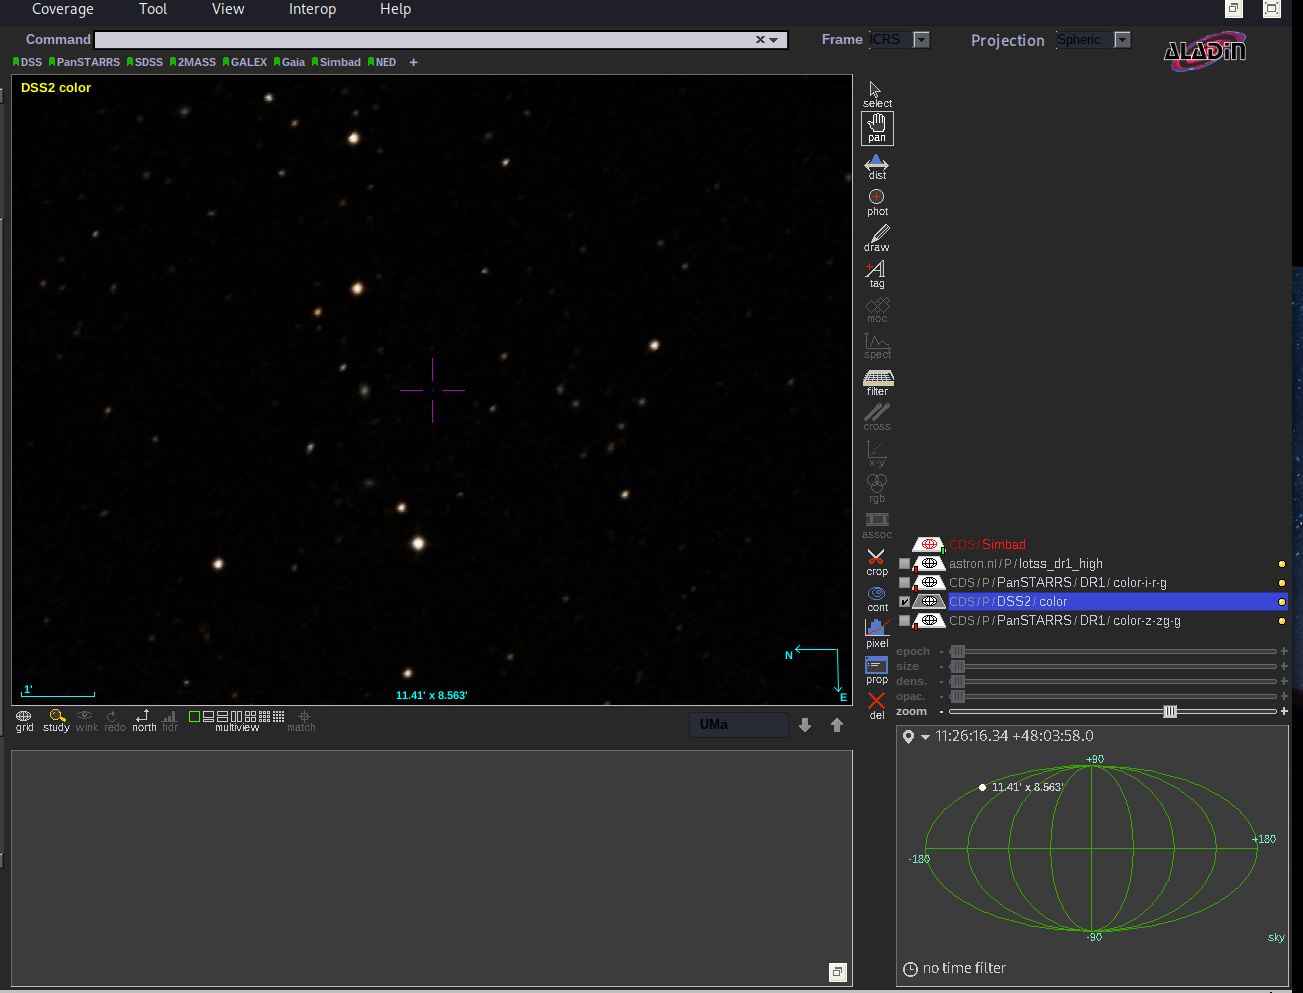1303x993 pixels.
Task: Activate the select tool
Action: pos(877,95)
